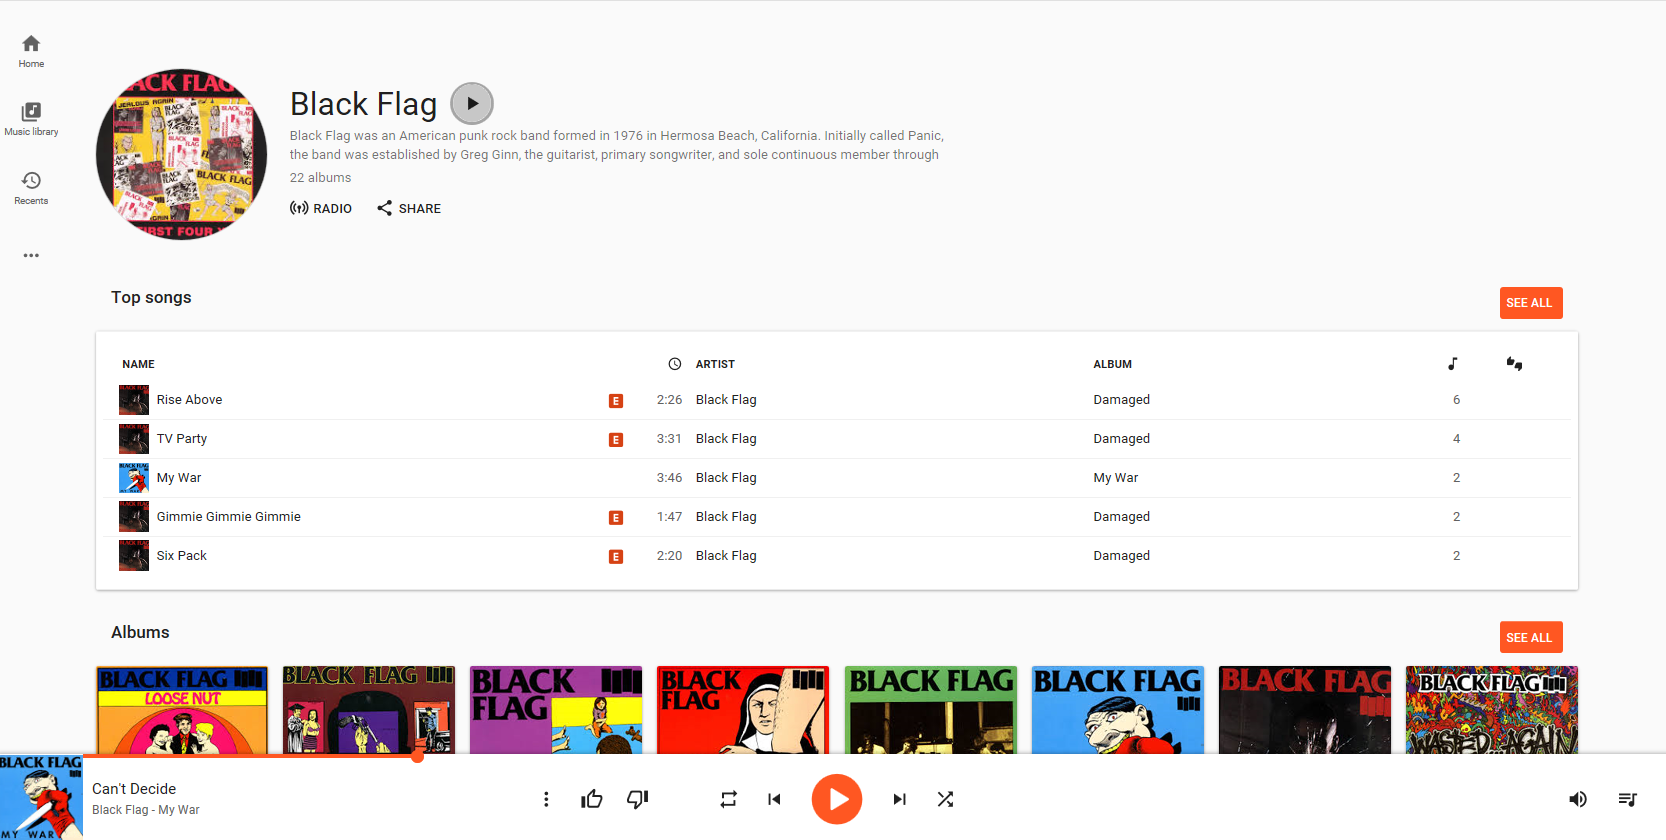Select the song TV Party
This screenshot has height=840, width=1666.
click(x=182, y=438)
